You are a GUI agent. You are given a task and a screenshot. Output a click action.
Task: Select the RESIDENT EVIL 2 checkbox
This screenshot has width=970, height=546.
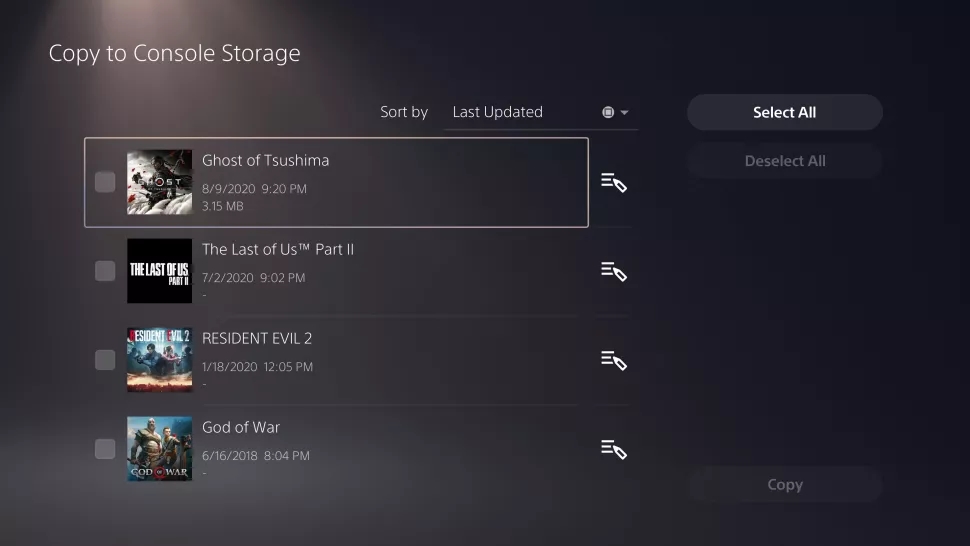pos(105,360)
